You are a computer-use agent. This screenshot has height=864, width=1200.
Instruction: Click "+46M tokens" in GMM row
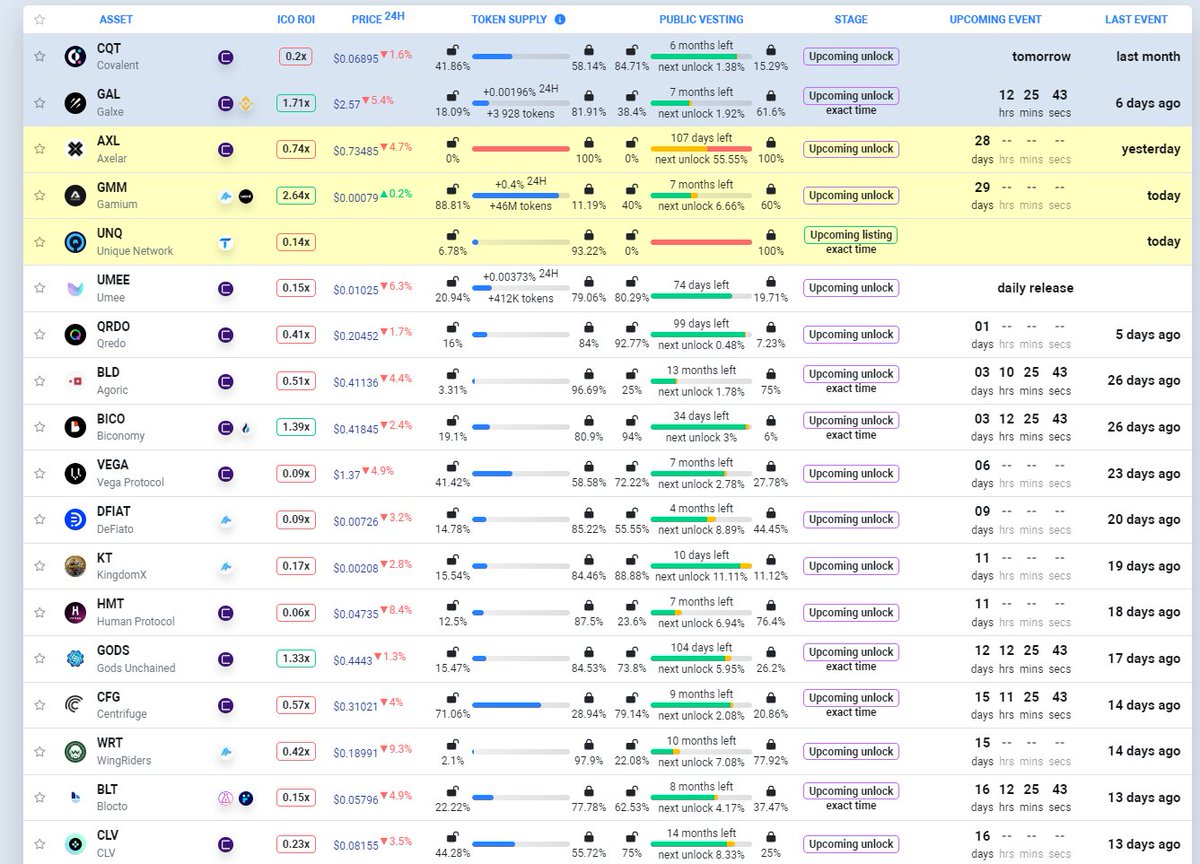pos(519,206)
